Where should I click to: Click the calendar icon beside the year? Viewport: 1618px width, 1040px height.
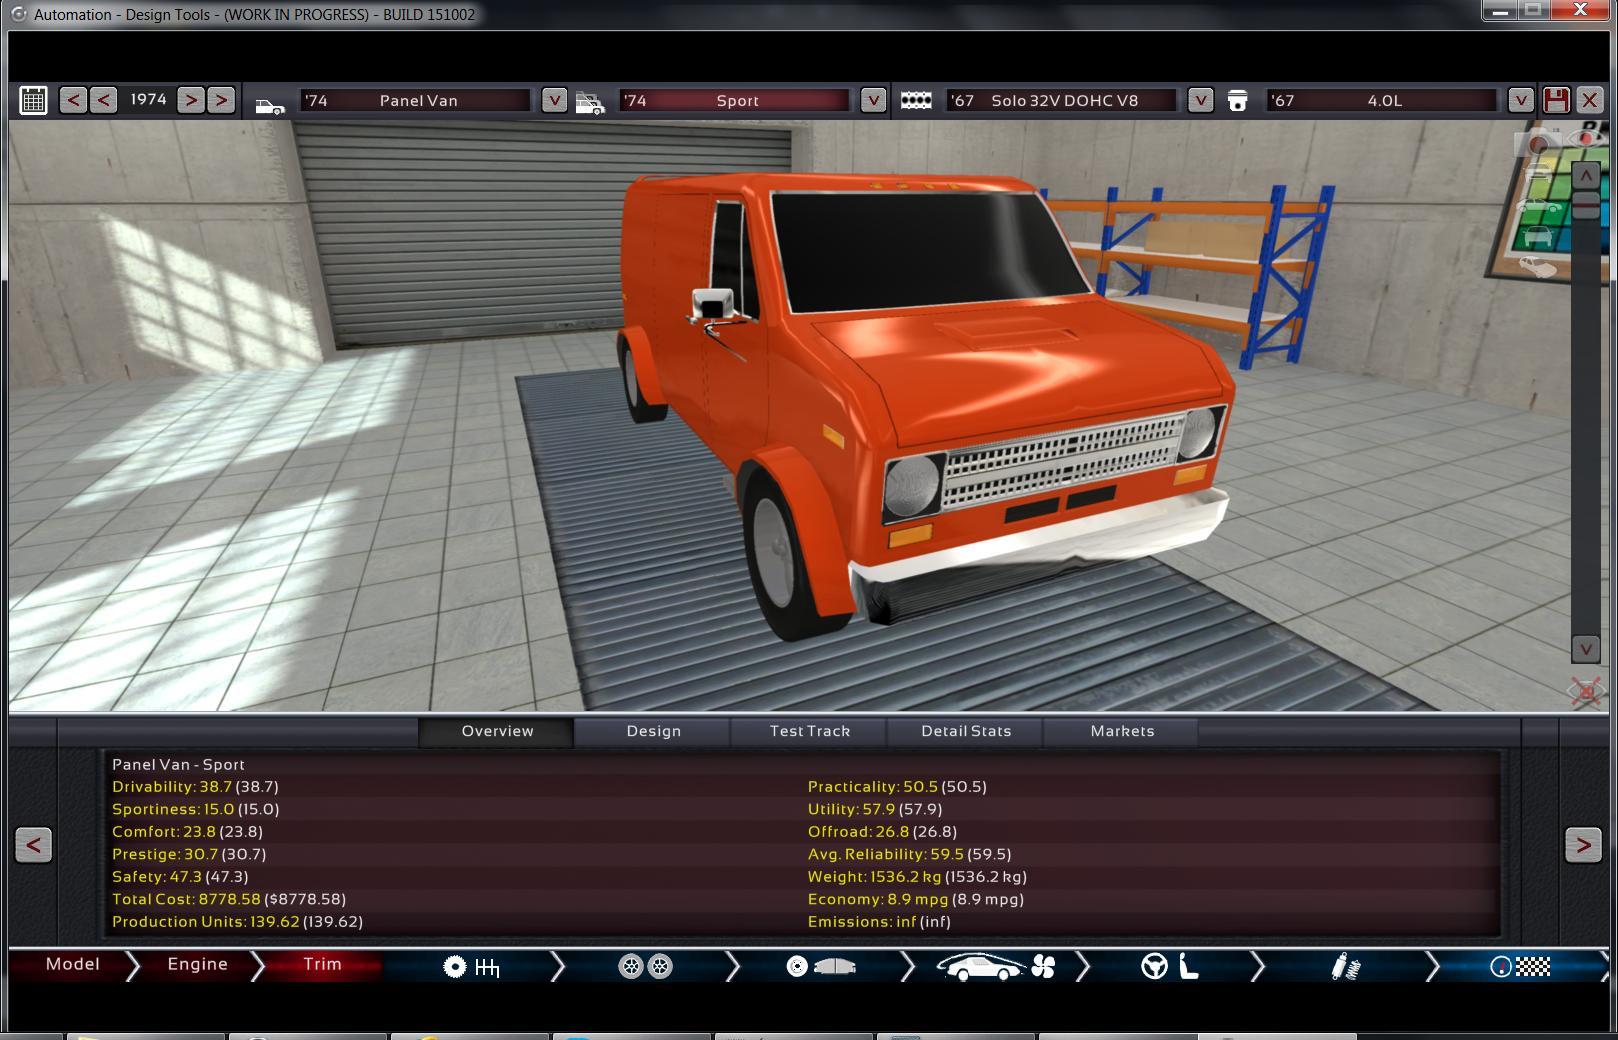33,100
